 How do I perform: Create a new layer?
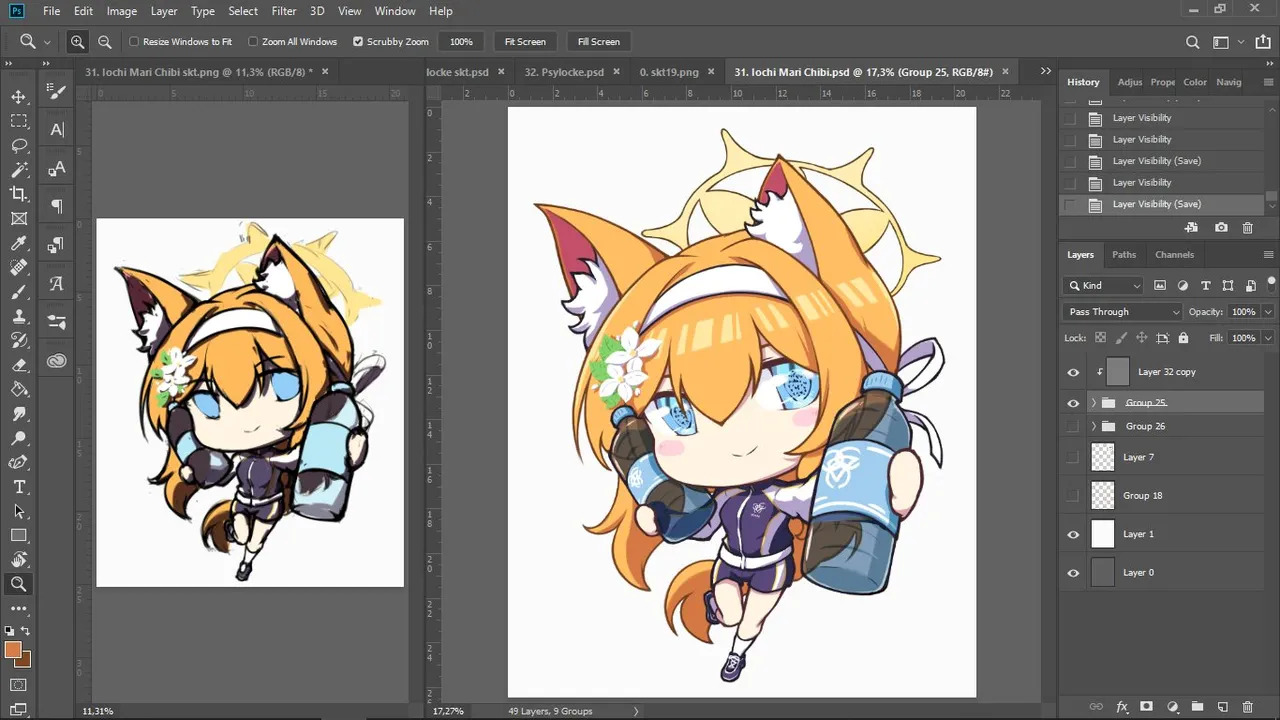click(x=1222, y=707)
